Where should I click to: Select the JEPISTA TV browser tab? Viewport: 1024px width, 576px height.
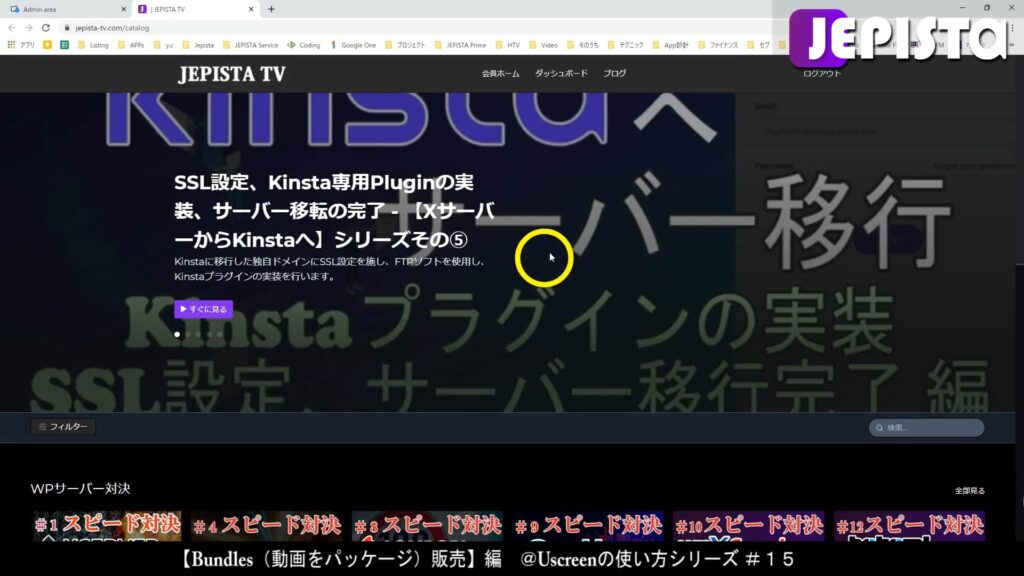195,9
